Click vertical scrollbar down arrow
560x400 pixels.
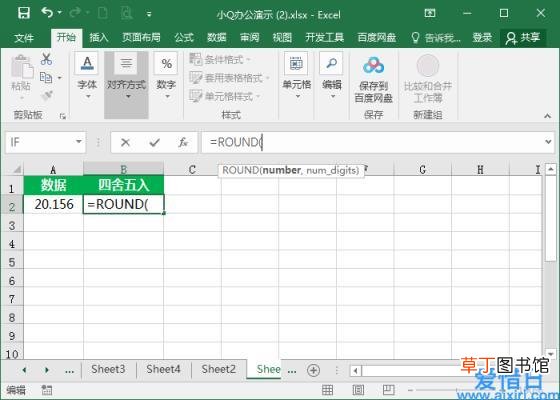(551, 354)
